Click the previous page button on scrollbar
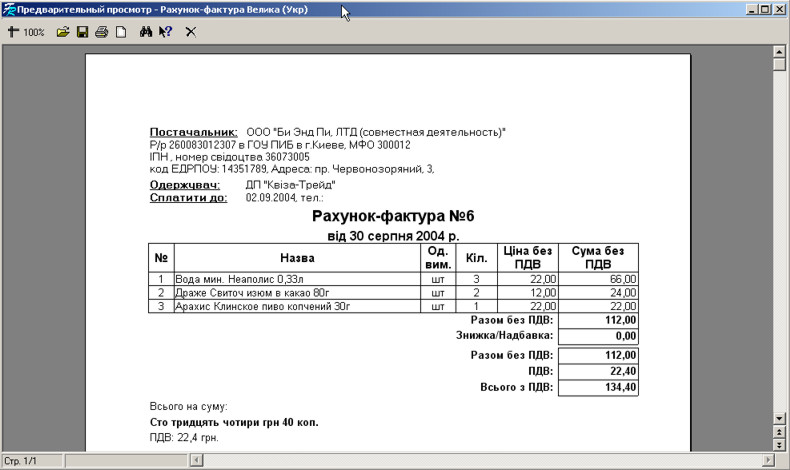790x470 pixels. [x=780, y=431]
